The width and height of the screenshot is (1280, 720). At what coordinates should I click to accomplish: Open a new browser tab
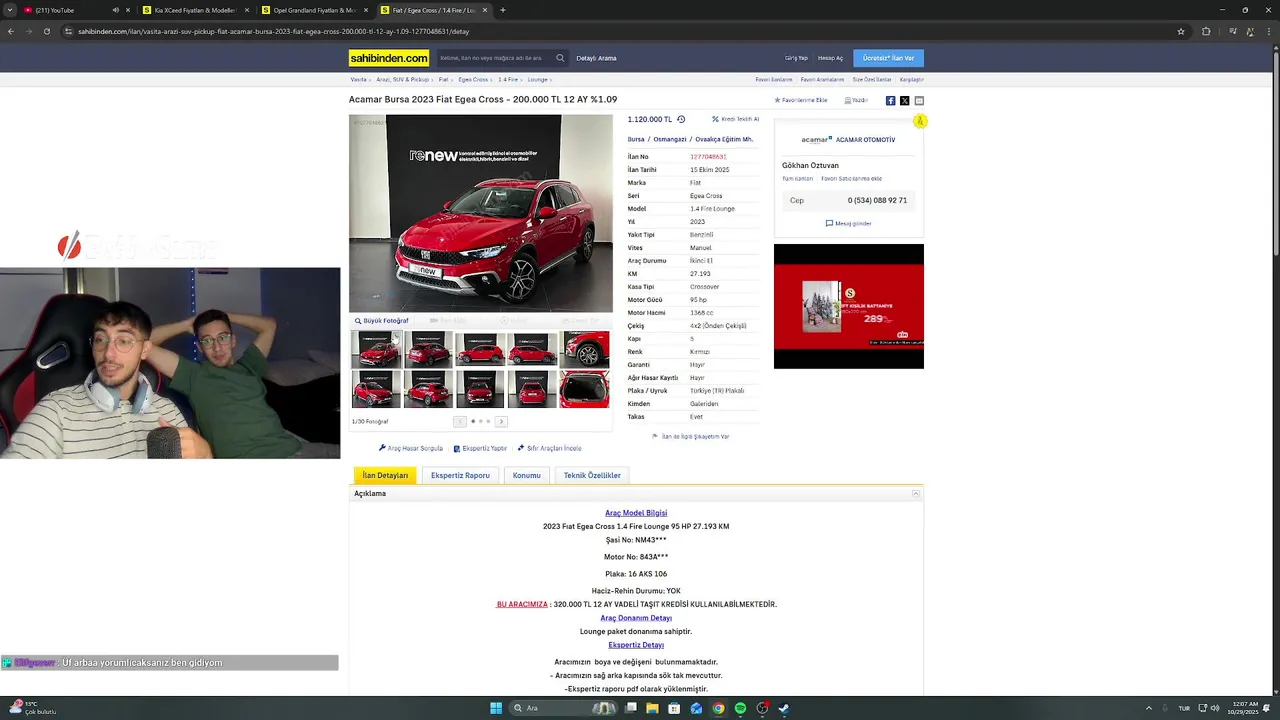[502, 10]
